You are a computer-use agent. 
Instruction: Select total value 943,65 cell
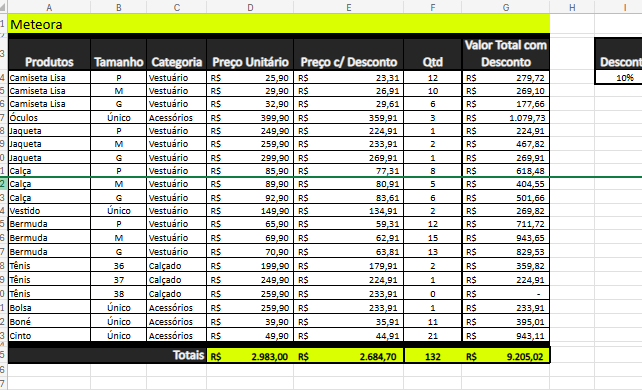click(506, 238)
